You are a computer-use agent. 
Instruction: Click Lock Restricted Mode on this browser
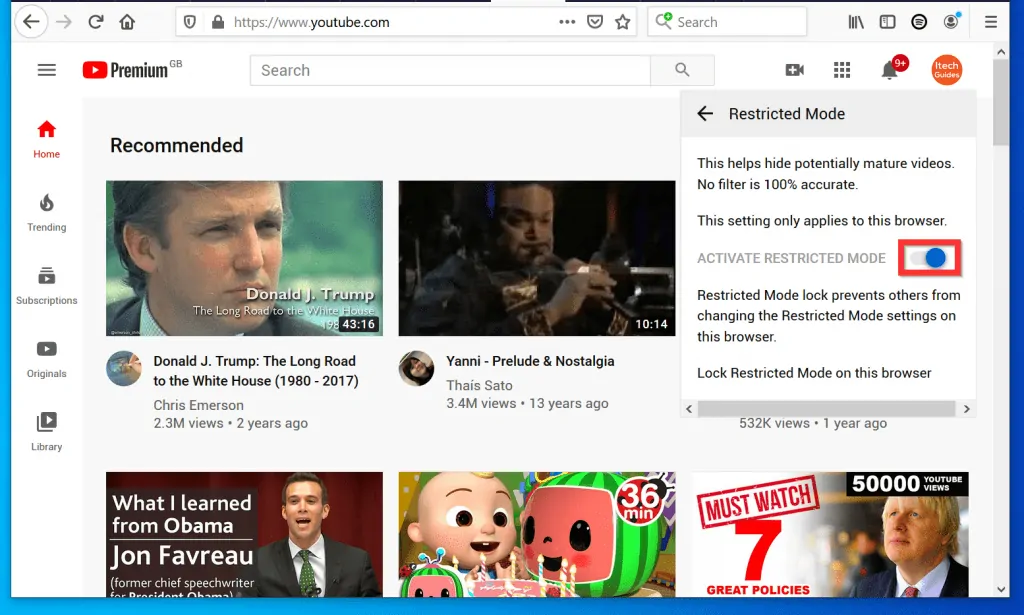point(814,373)
